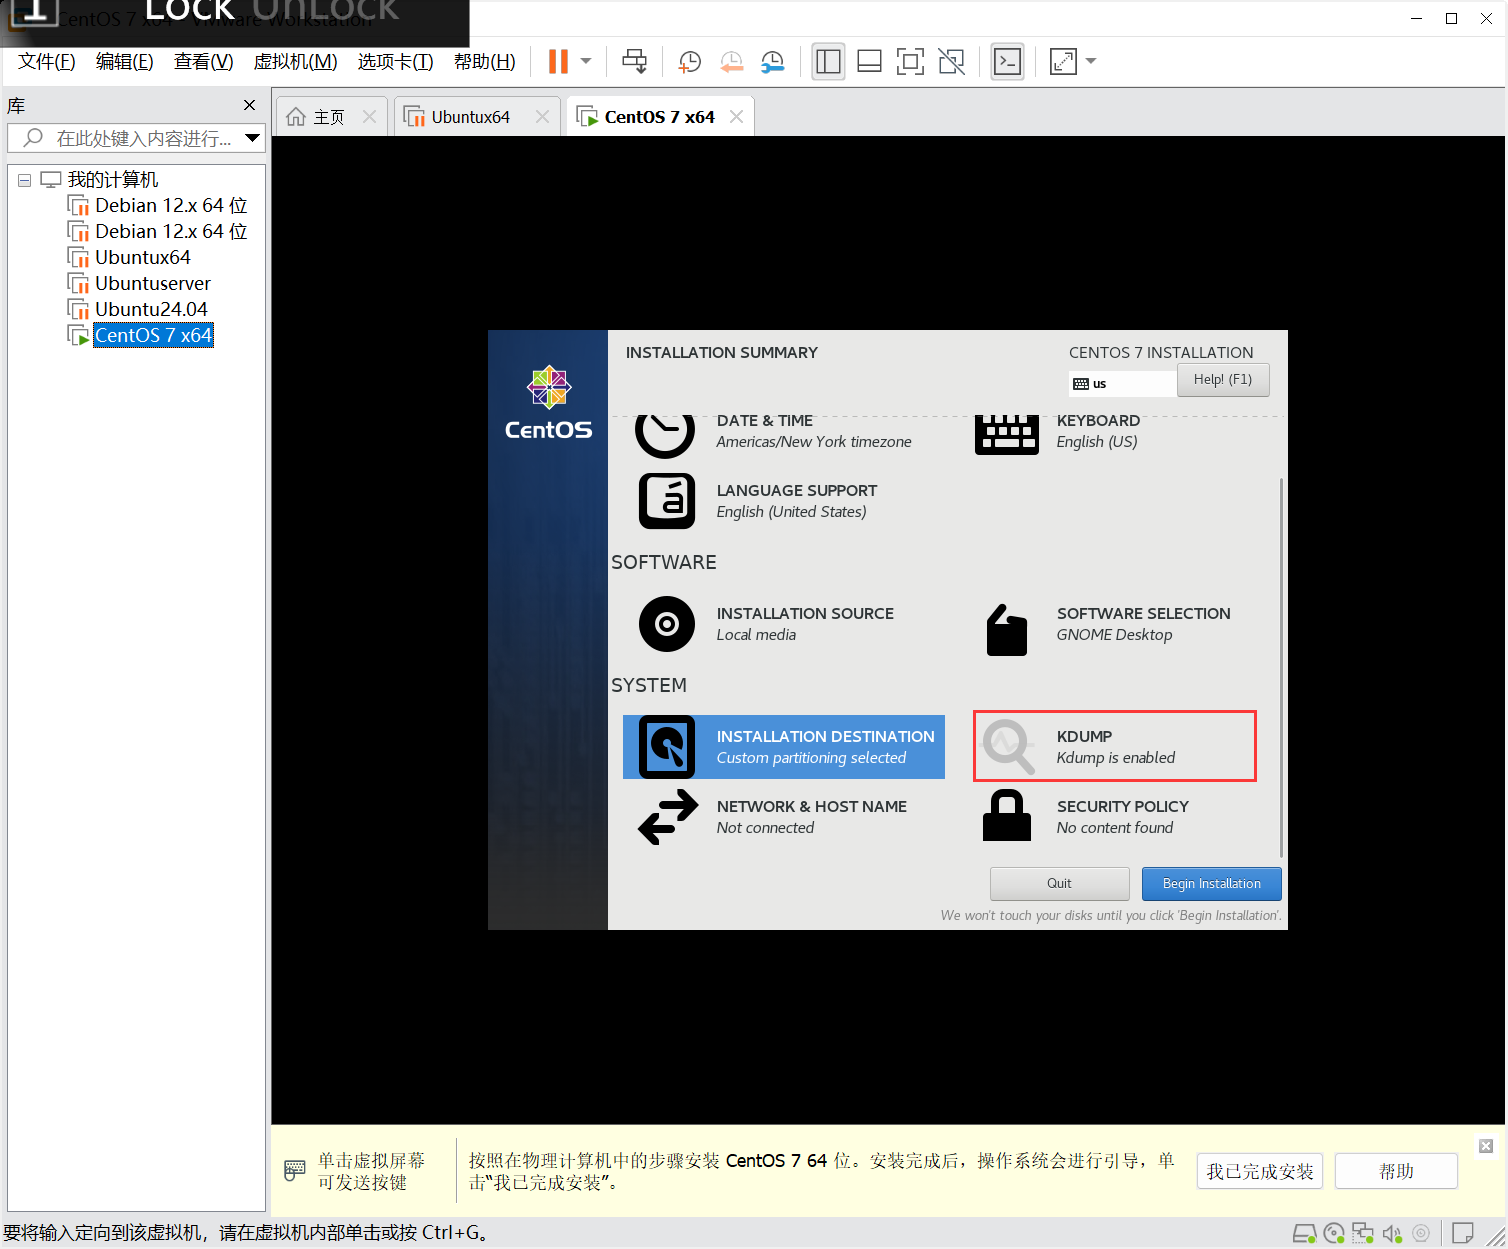Toggle the library sidebar view icon
This screenshot has width=1508, height=1249.
click(828, 61)
